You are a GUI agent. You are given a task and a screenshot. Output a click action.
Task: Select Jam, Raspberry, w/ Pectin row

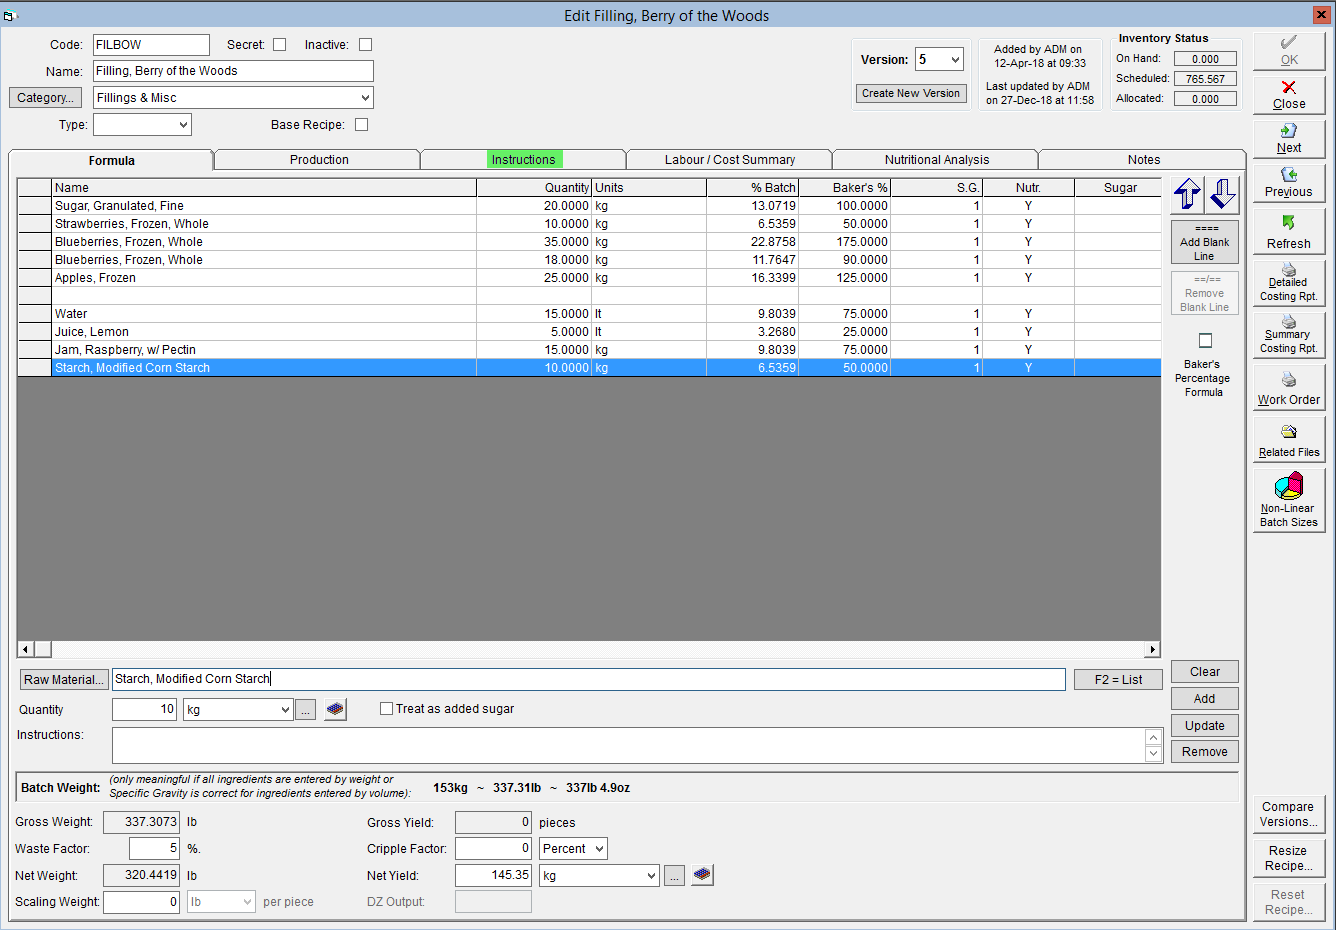tap(589, 350)
